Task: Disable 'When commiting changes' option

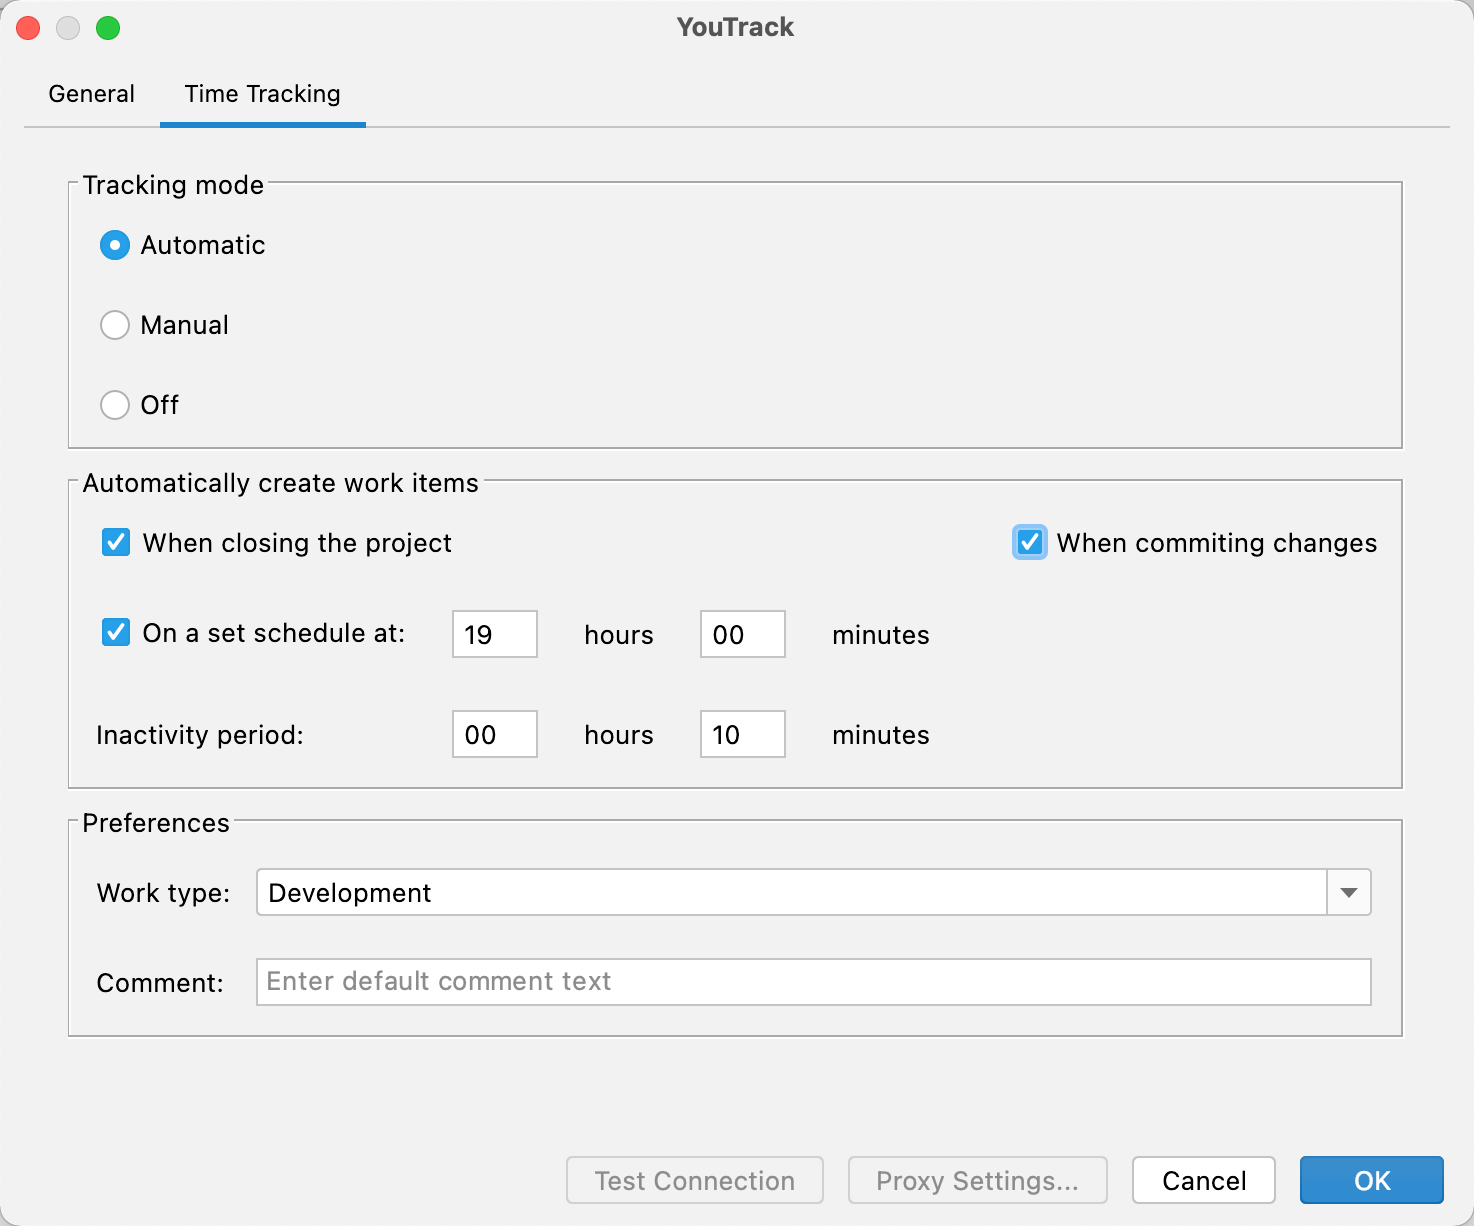Action: point(1029,542)
